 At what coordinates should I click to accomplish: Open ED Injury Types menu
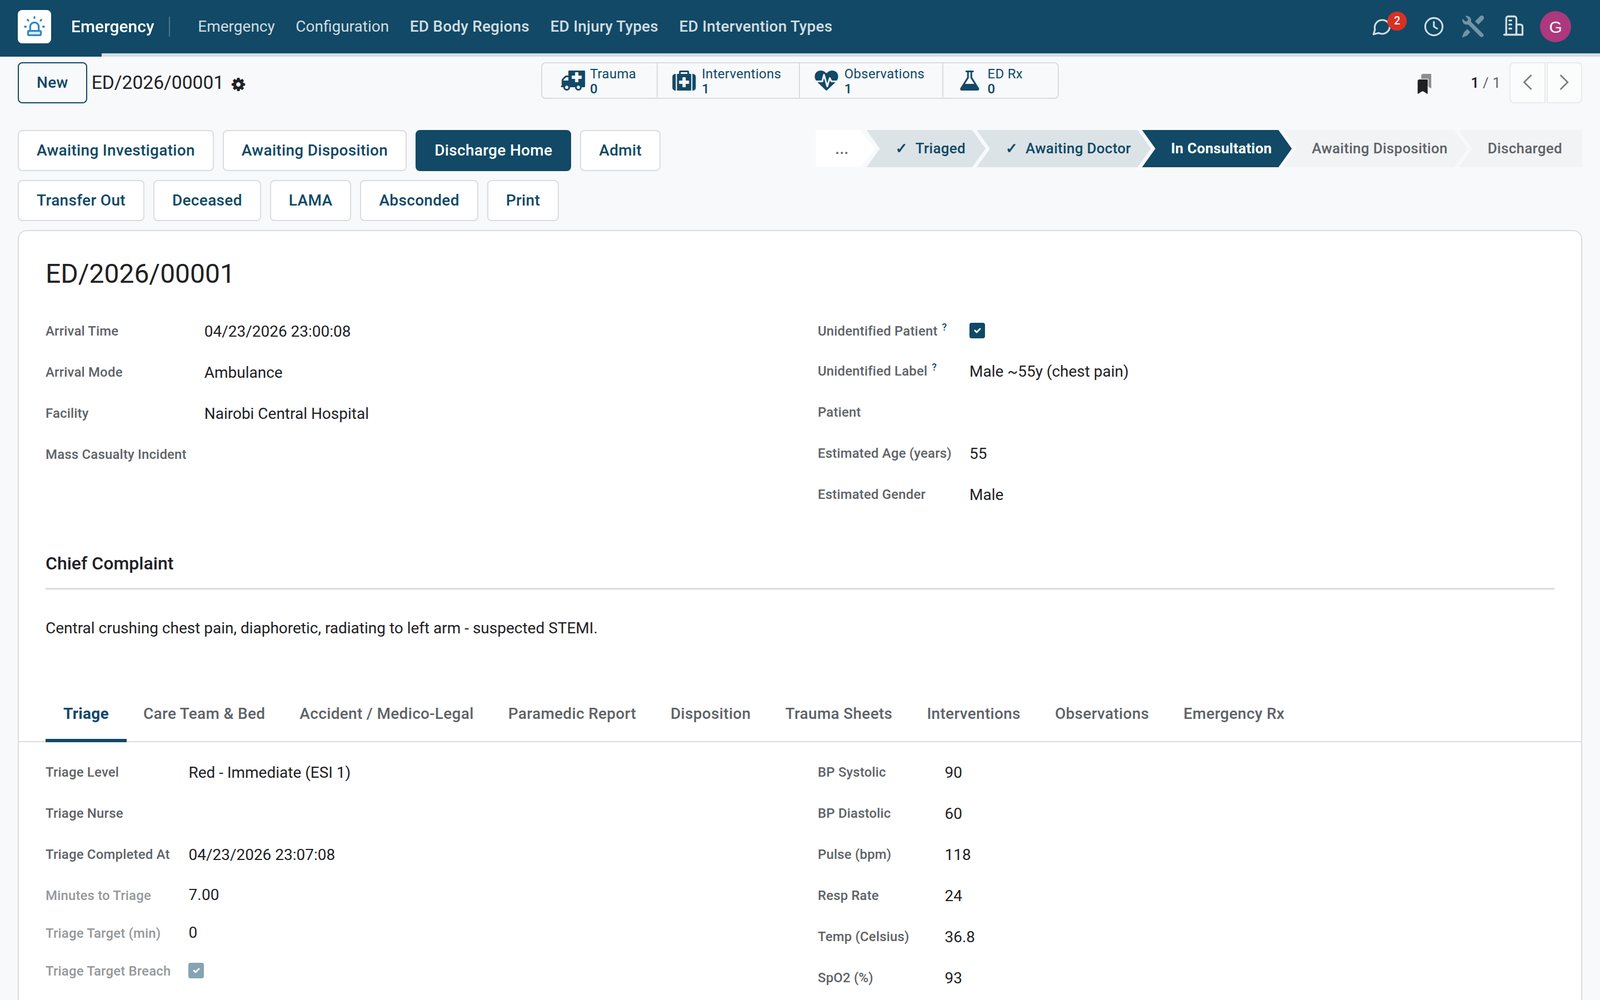coord(604,27)
